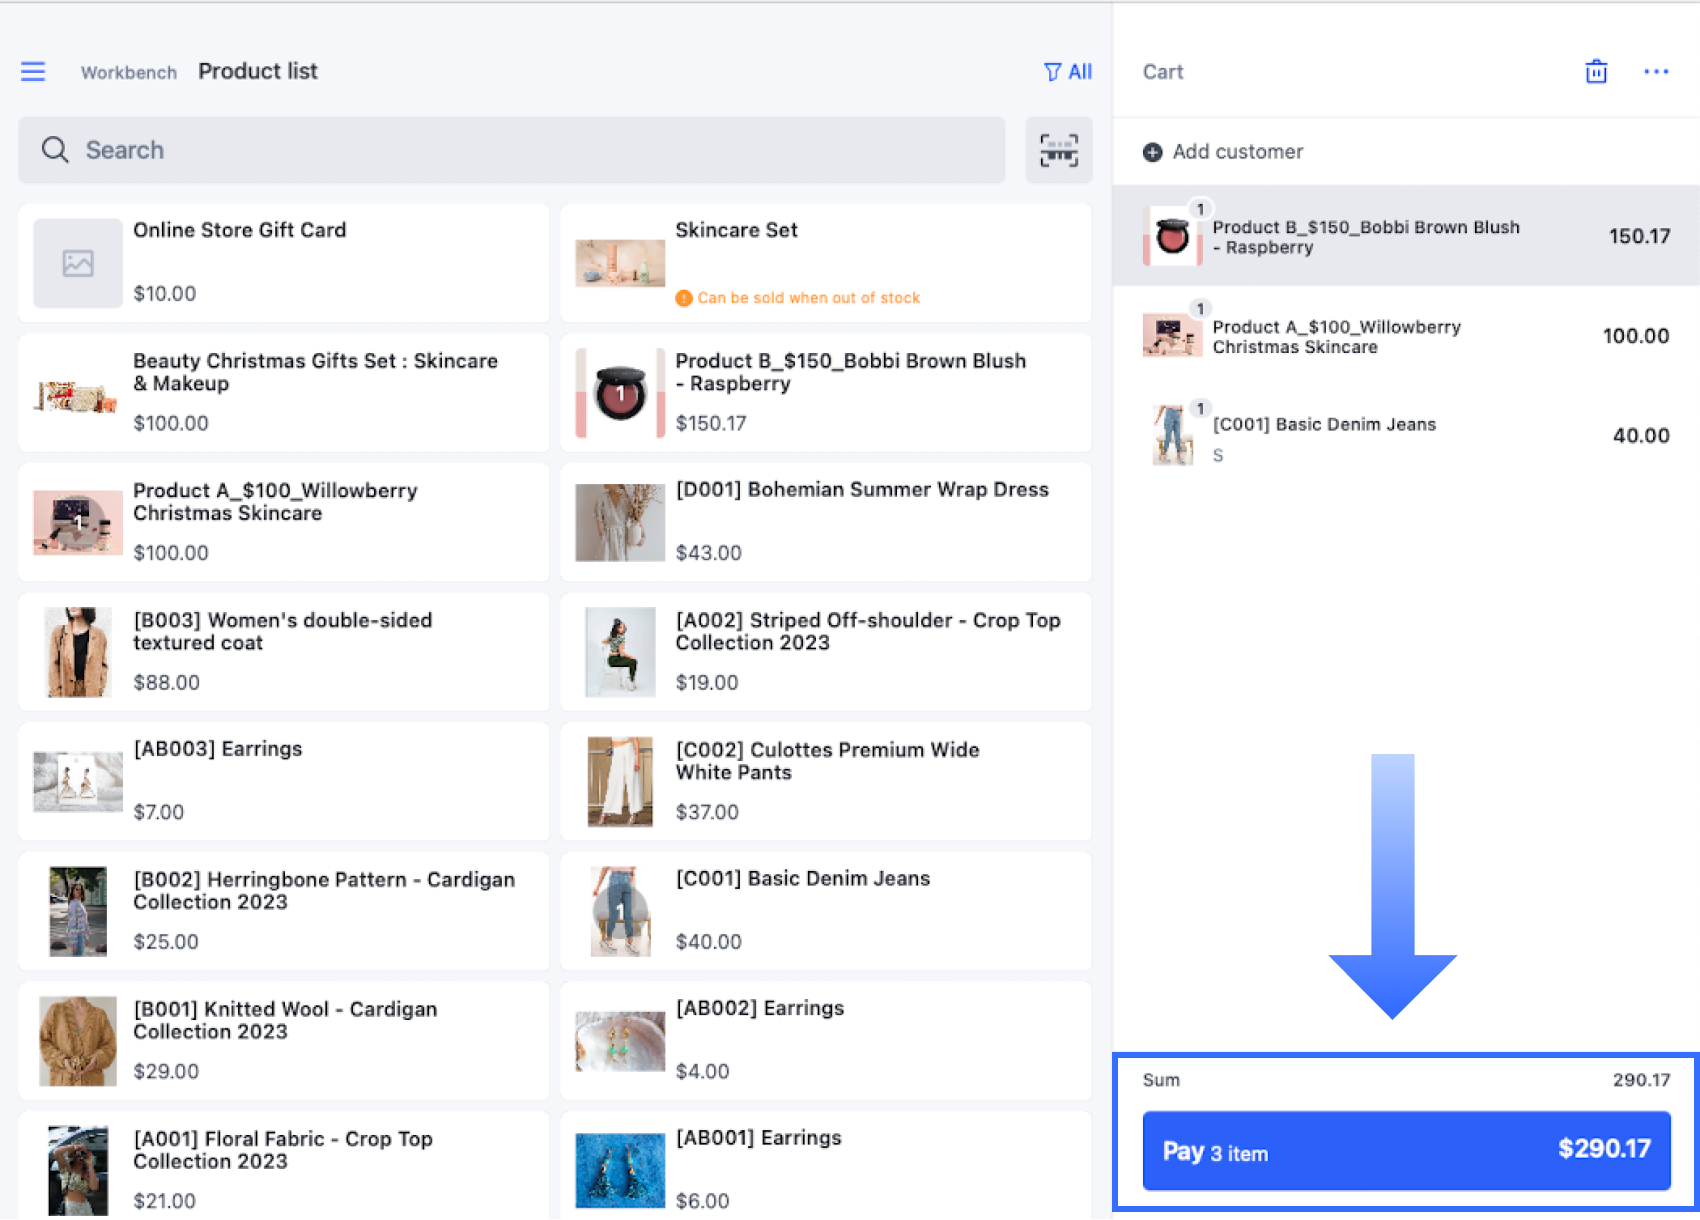1700x1220 pixels.
Task: Select Bohemian Summer Wrap Dress product
Action: [825, 522]
